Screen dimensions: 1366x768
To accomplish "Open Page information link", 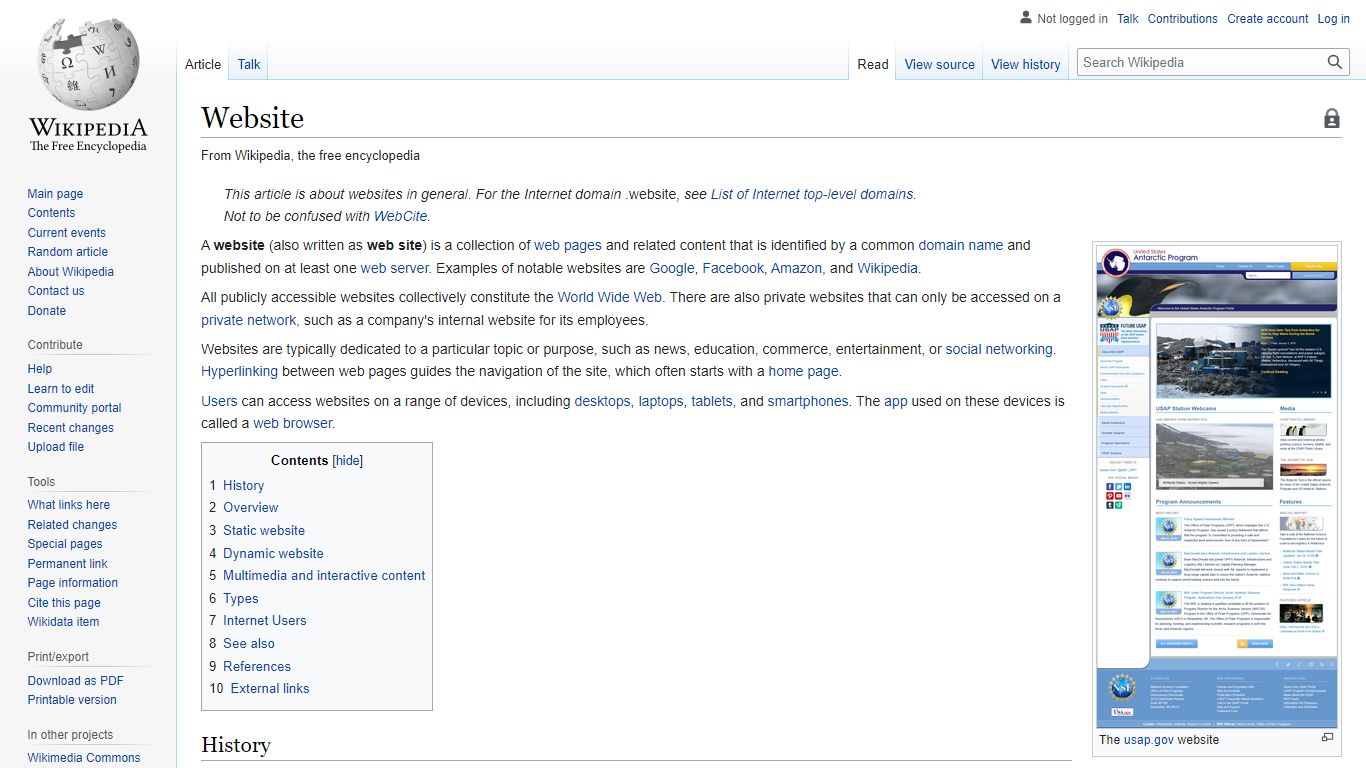I will [73, 583].
